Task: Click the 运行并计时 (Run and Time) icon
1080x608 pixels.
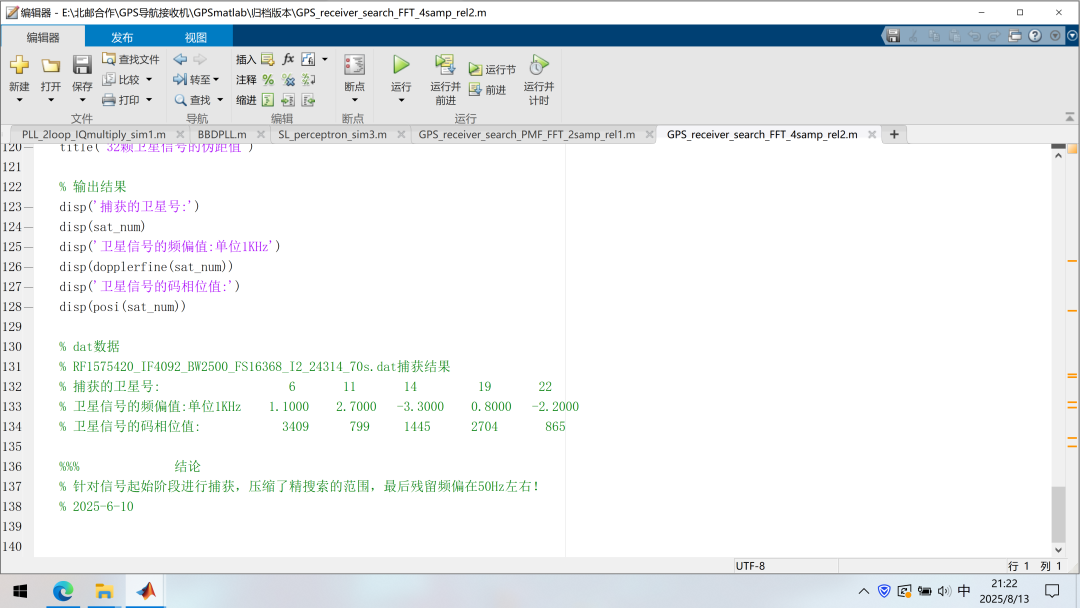Action: point(538,66)
